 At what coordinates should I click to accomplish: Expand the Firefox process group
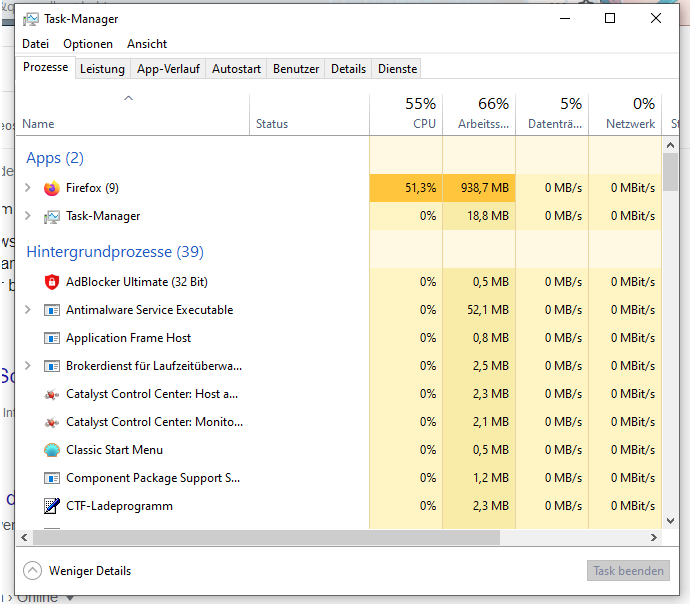[28, 188]
